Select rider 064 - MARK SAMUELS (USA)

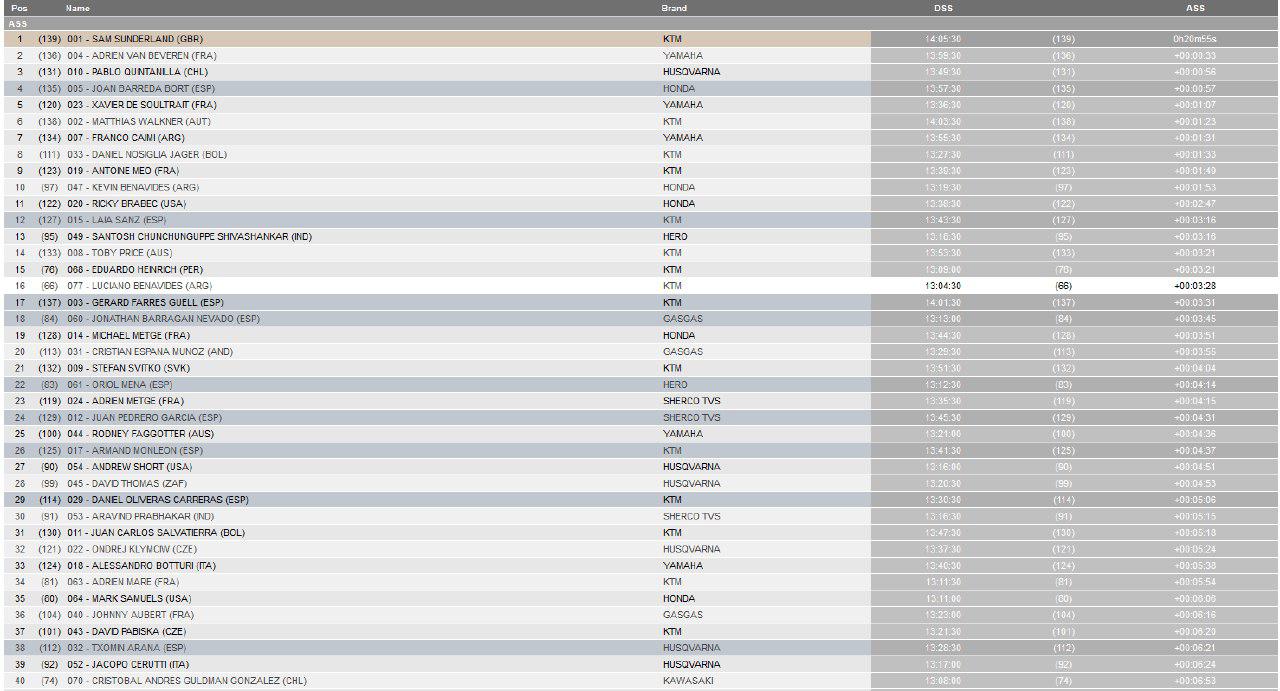[x=129, y=598]
